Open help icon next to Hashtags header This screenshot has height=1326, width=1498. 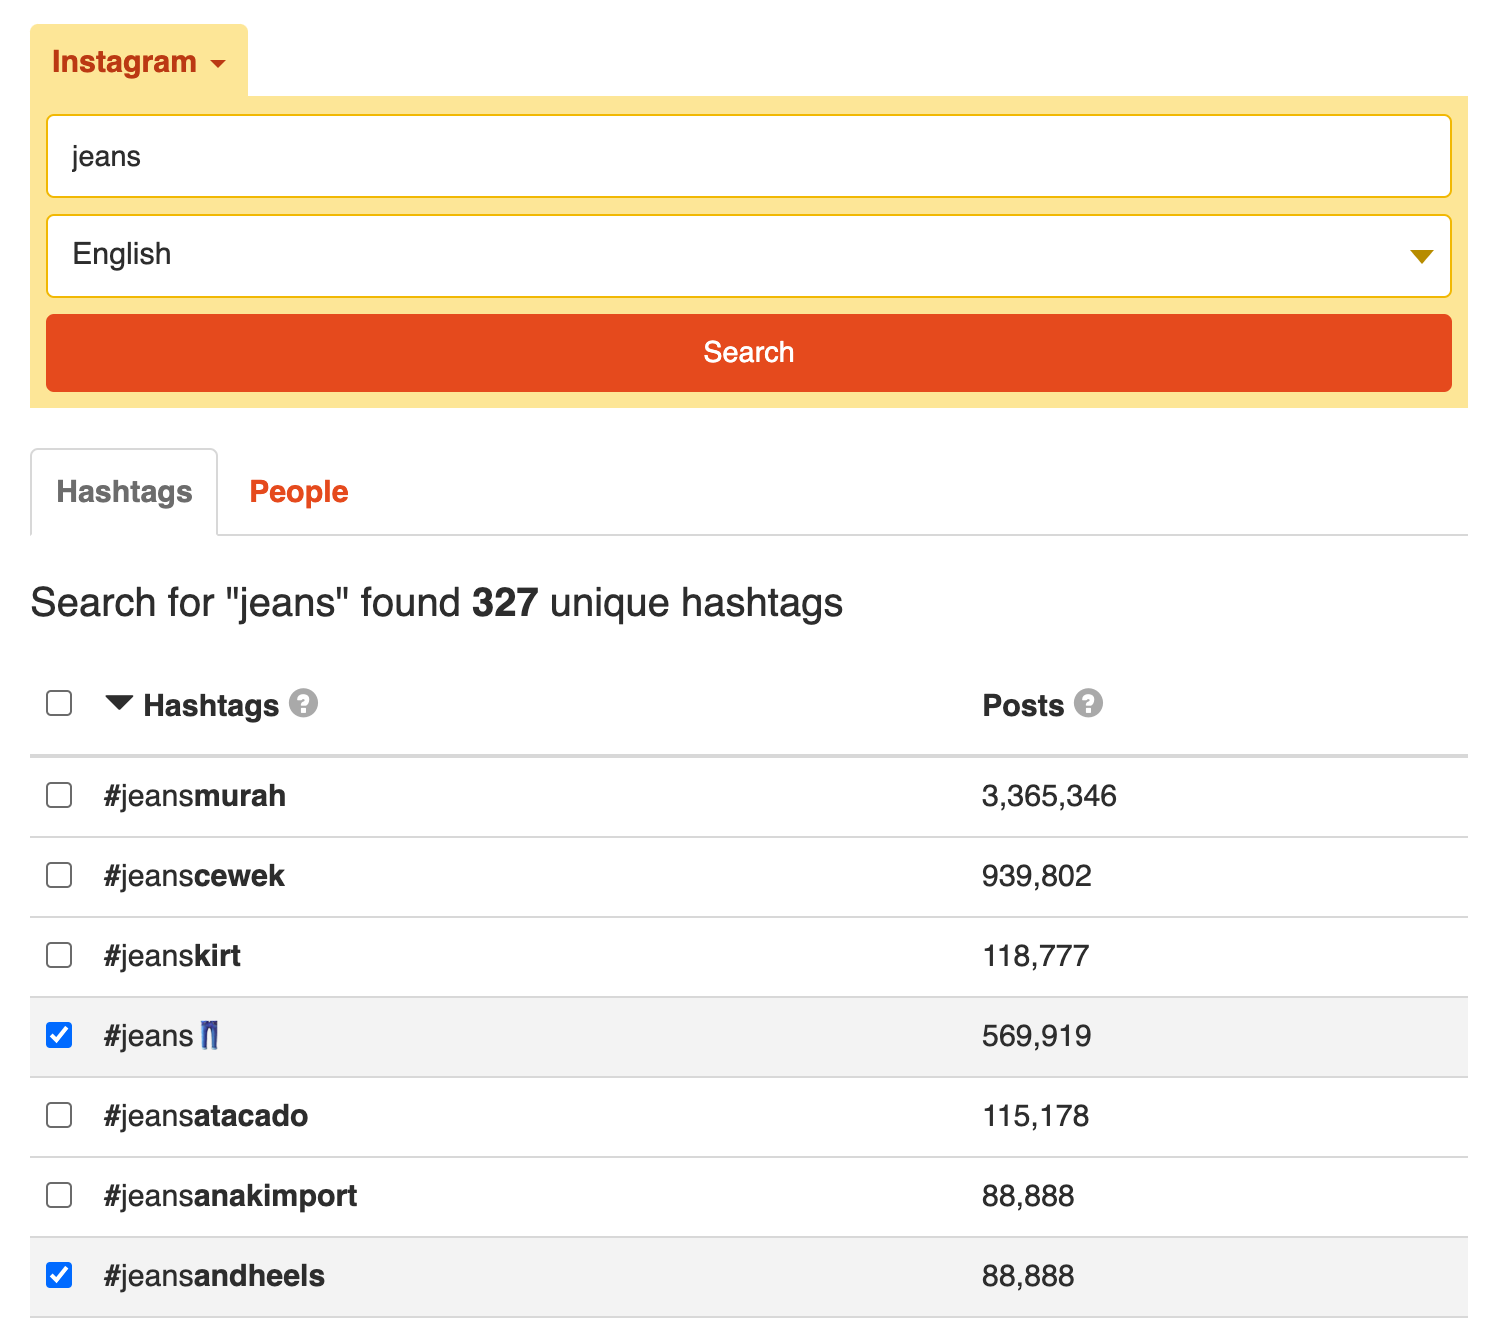(303, 703)
